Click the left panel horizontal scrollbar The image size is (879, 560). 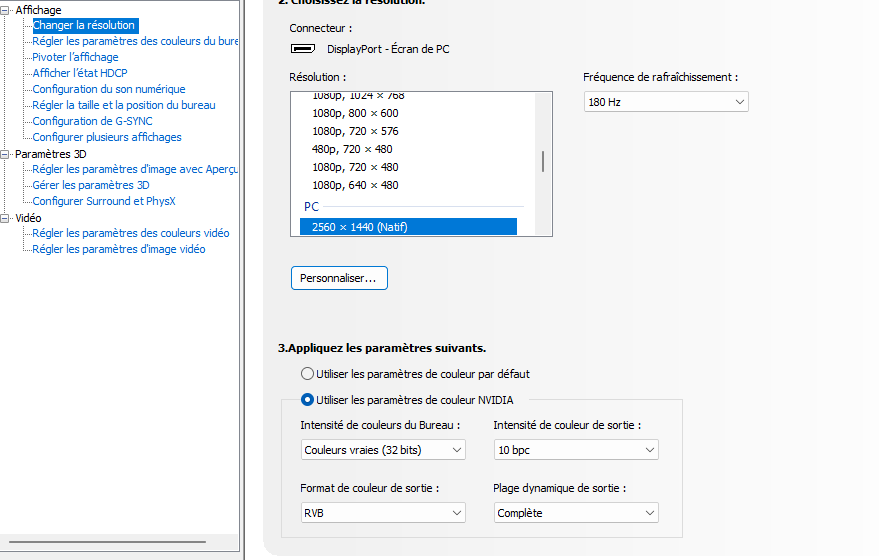pos(108,542)
